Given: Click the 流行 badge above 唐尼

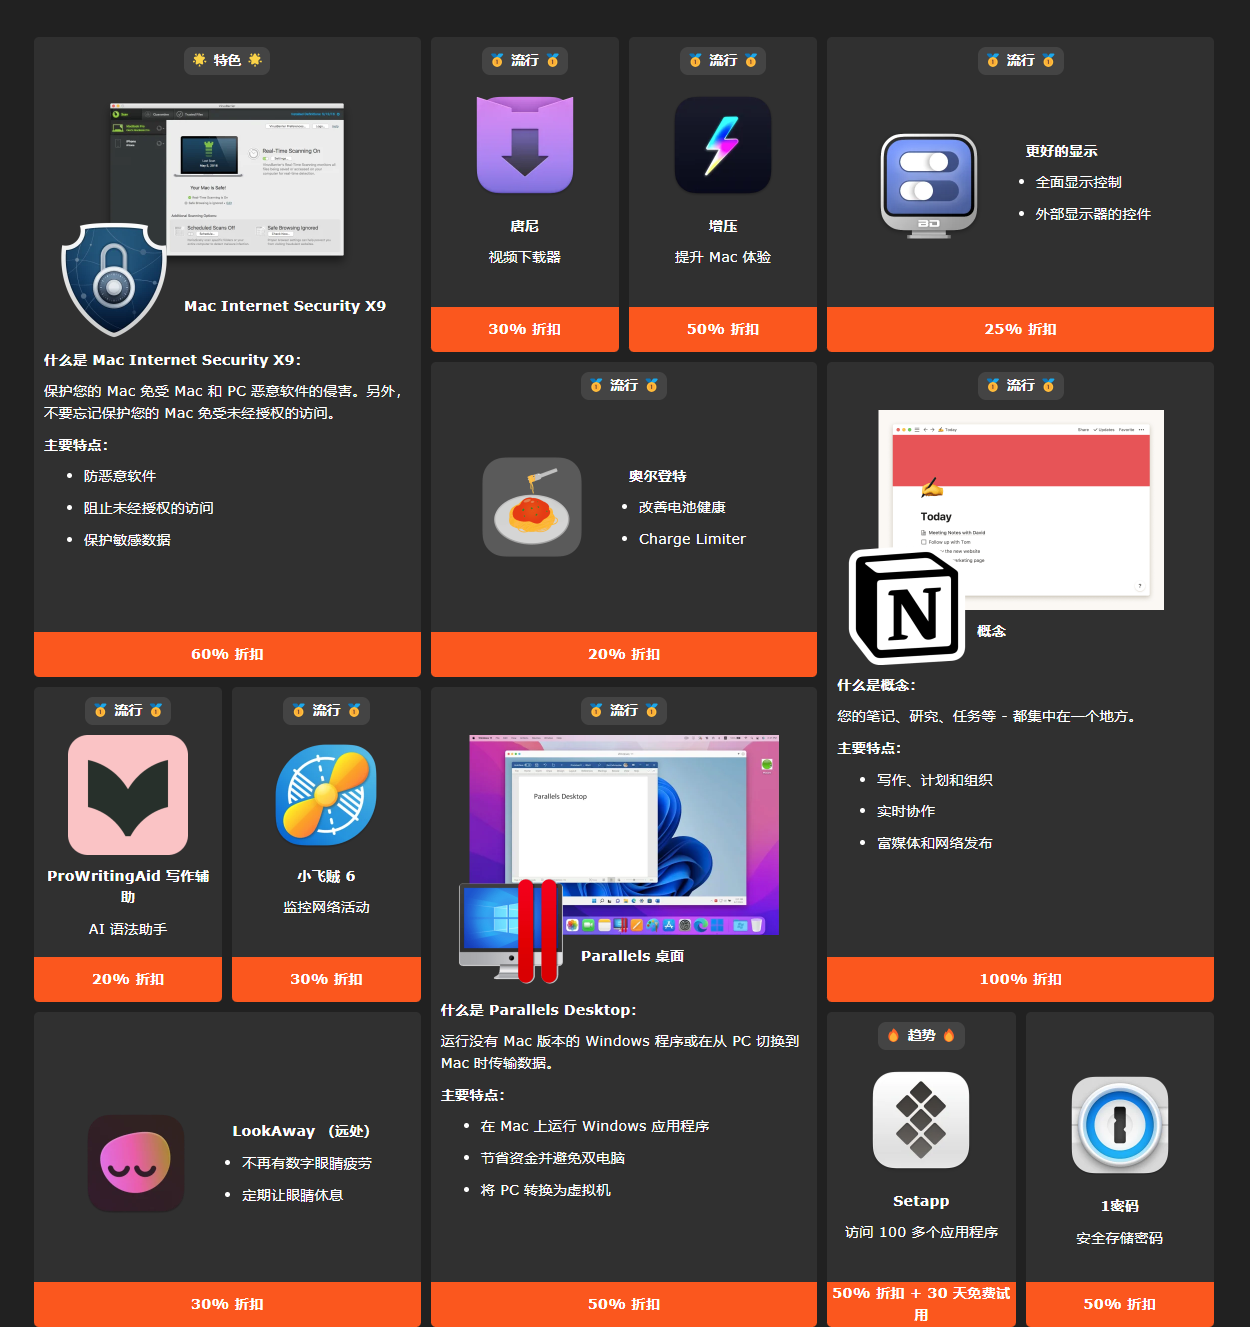Looking at the screenshot, I should (525, 60).
